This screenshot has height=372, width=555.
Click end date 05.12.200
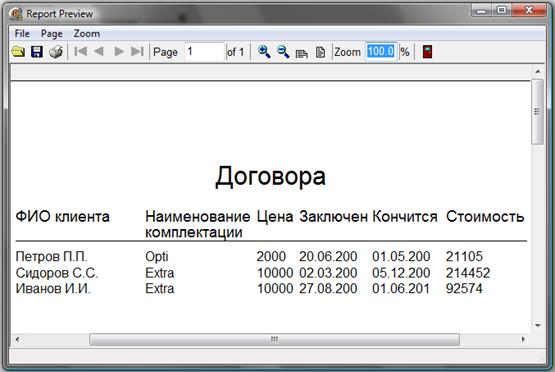point(401,273)
